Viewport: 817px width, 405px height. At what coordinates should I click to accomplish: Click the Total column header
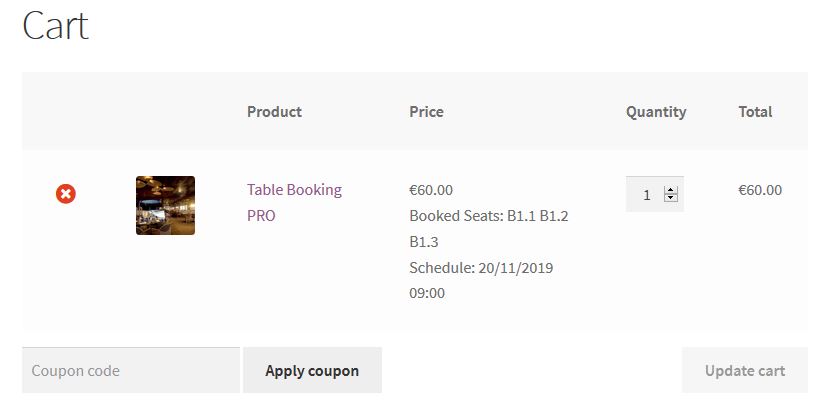755,112
